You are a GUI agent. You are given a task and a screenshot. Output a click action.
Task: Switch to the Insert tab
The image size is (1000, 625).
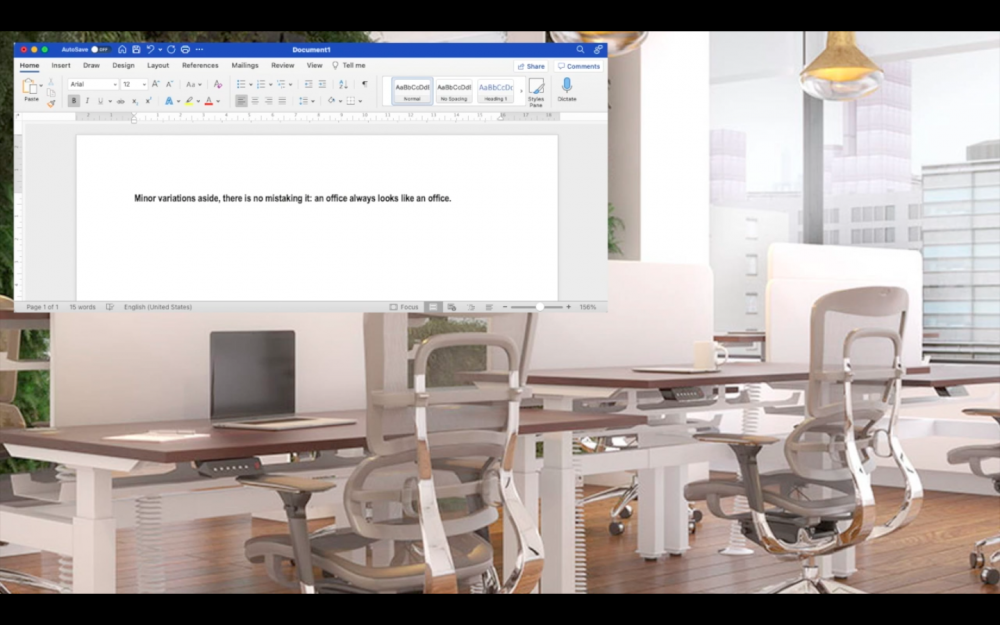[61, 66]
